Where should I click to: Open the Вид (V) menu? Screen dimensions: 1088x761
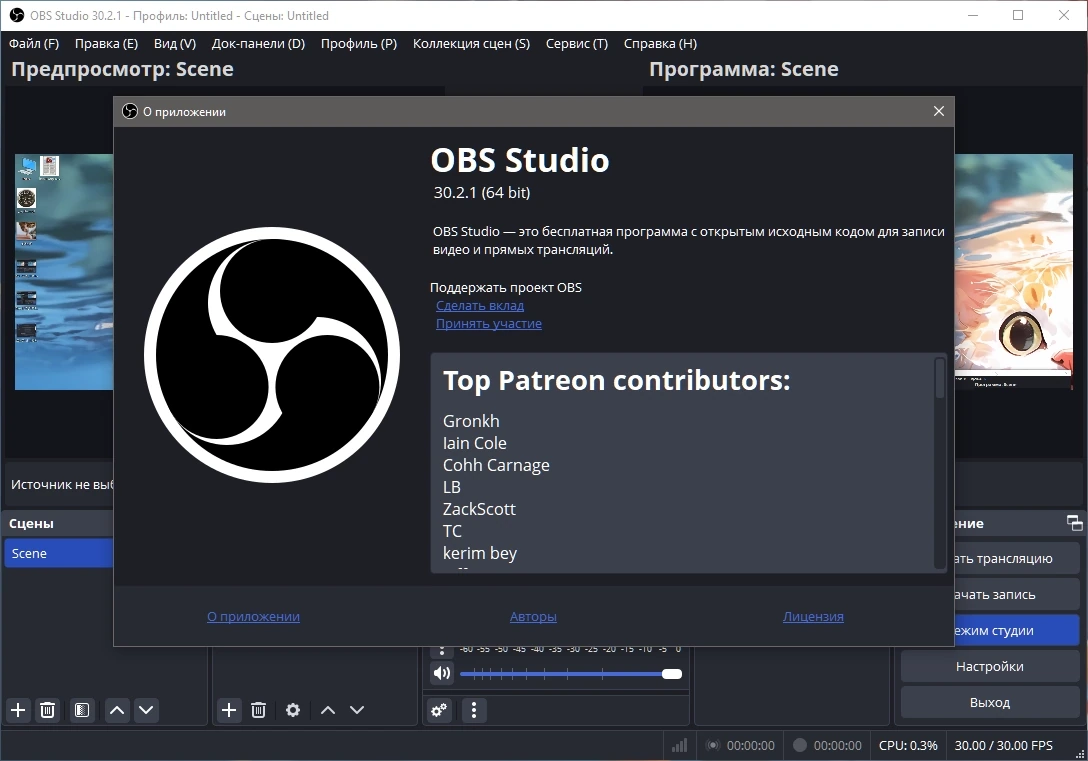tap(175, 43)
